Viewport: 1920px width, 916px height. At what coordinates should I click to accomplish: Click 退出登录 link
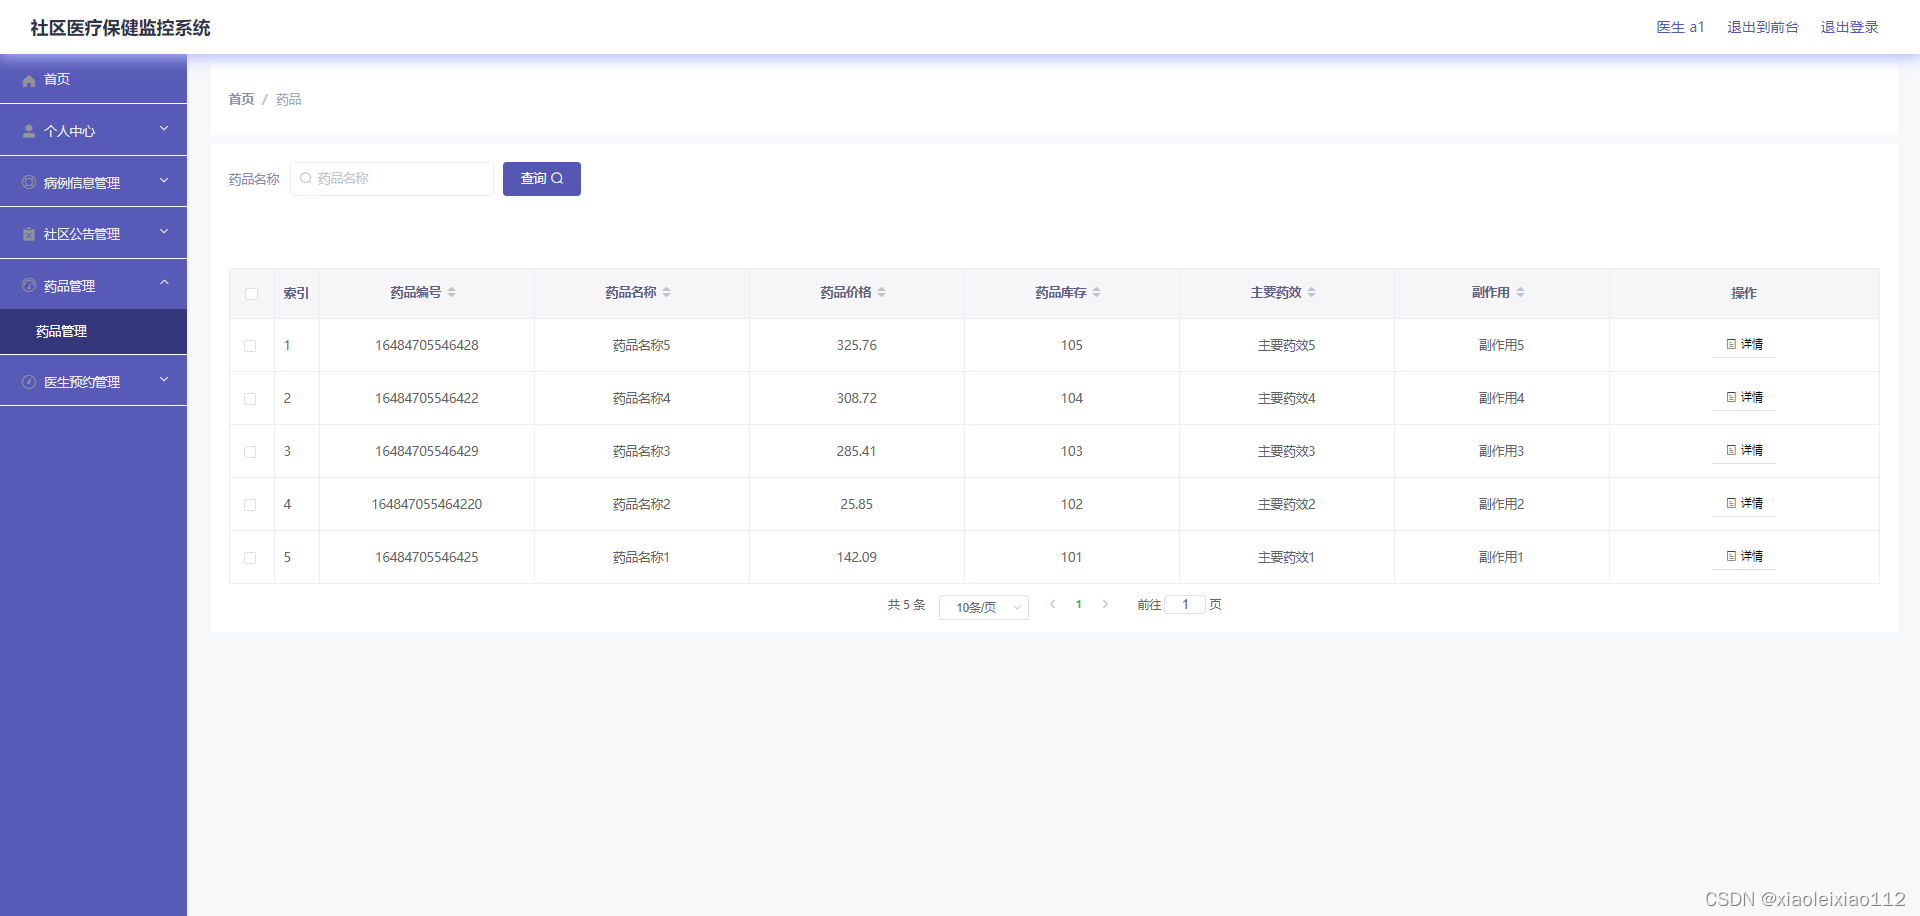click(1849, 27)
